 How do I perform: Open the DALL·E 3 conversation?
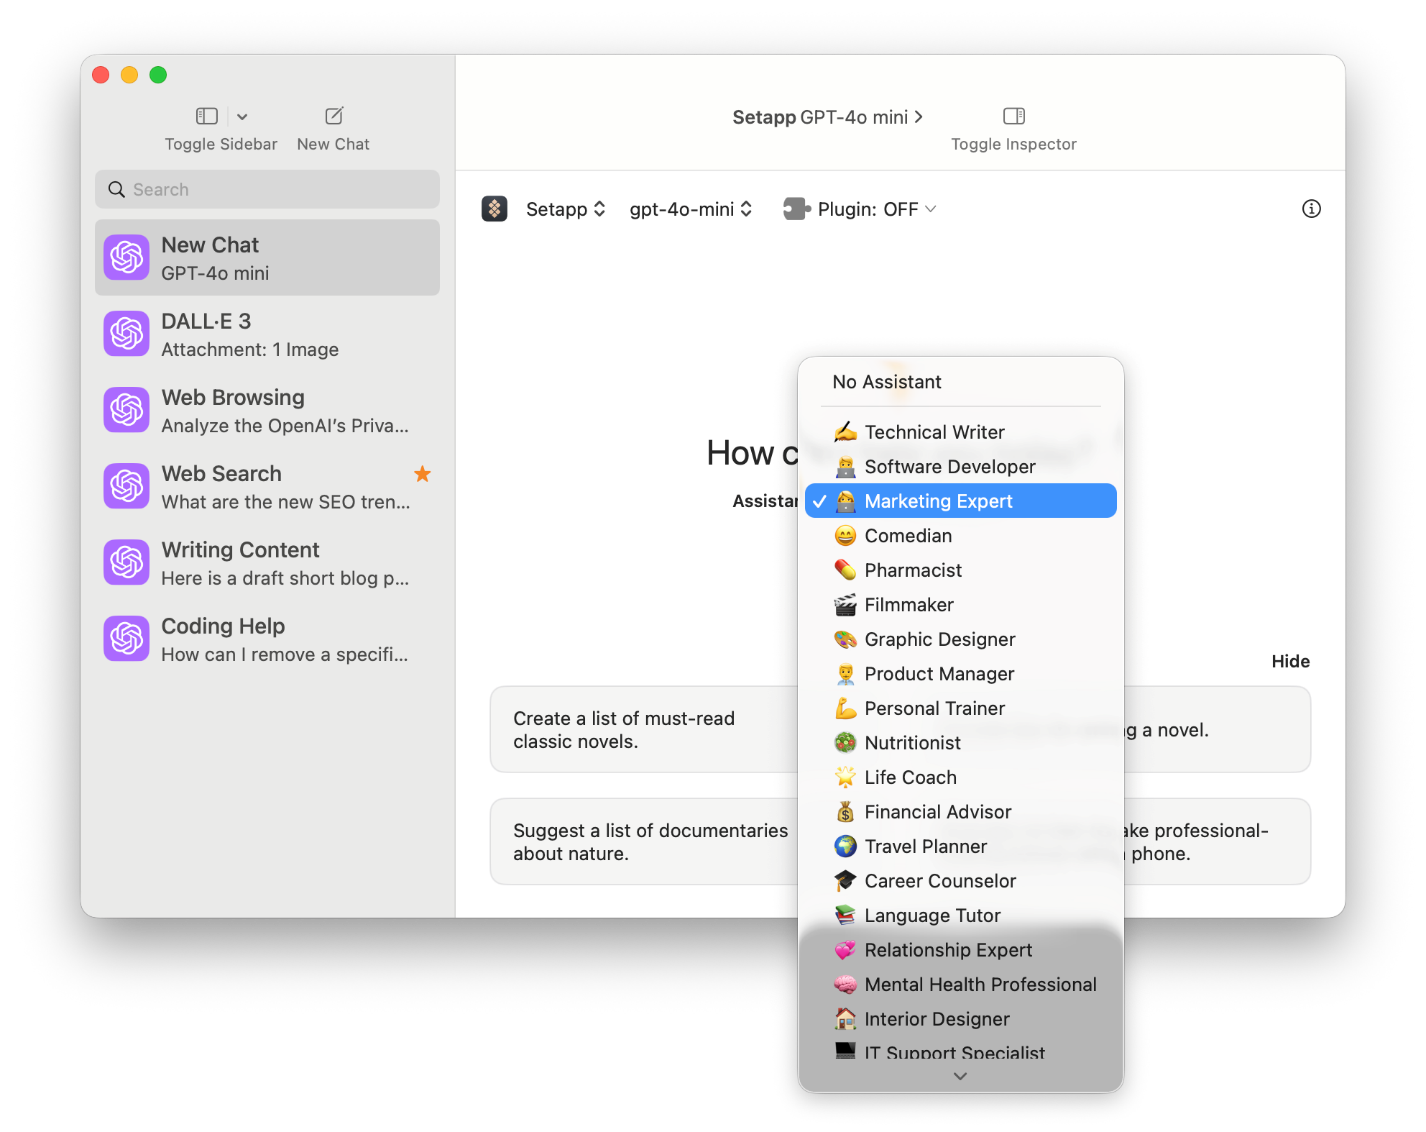pos(267,334)
